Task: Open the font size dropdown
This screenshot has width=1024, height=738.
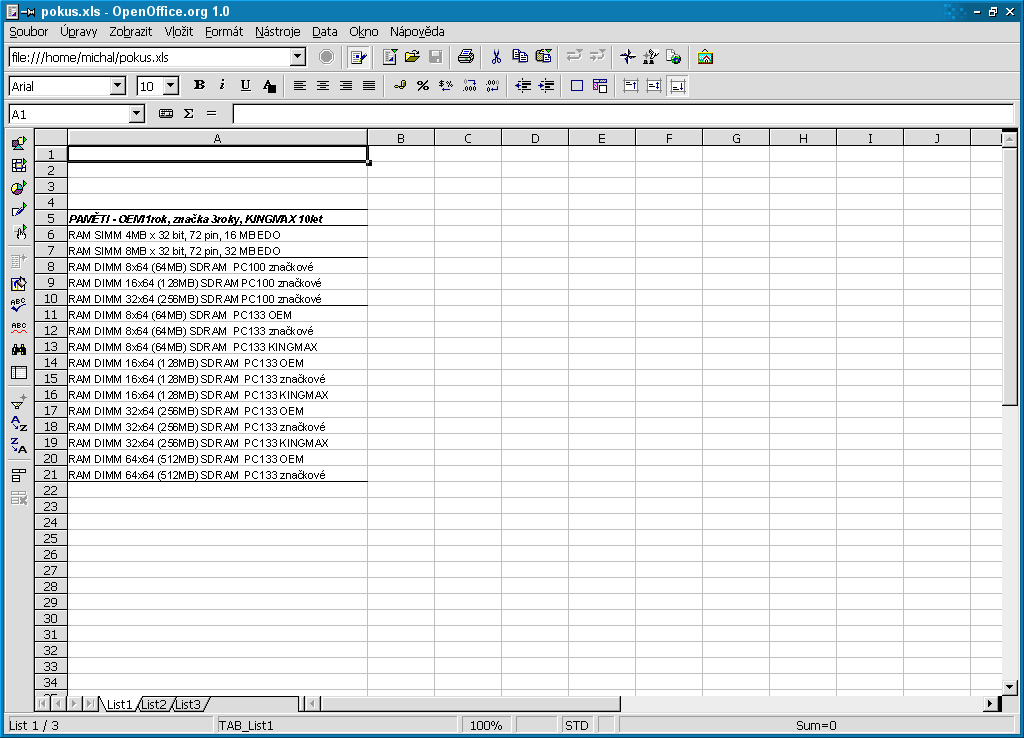Action: (x=171, y=86)
